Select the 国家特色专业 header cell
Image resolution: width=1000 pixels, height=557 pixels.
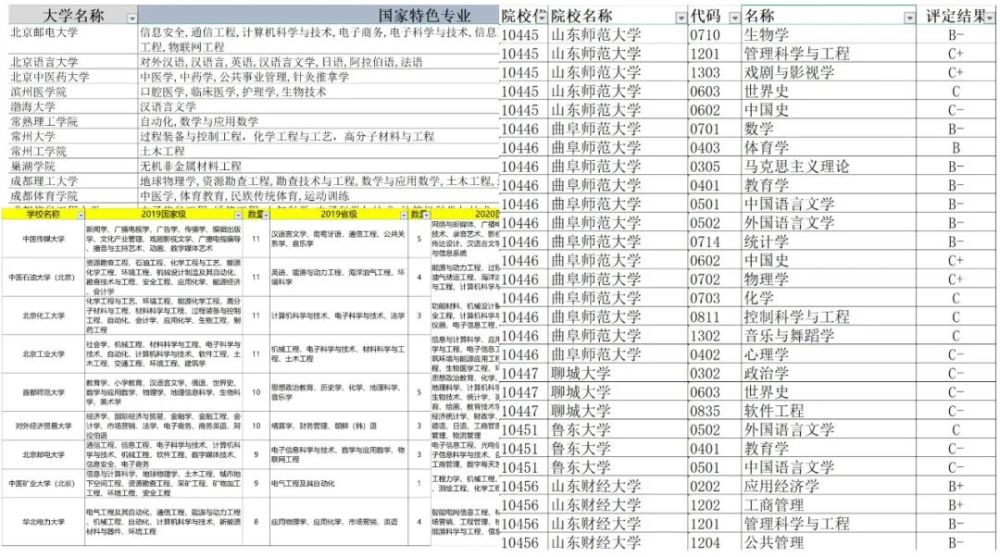point(319,15)
